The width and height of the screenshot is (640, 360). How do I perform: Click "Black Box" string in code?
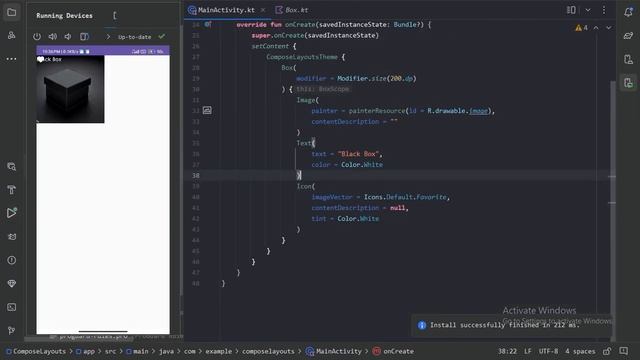[358, 154]
